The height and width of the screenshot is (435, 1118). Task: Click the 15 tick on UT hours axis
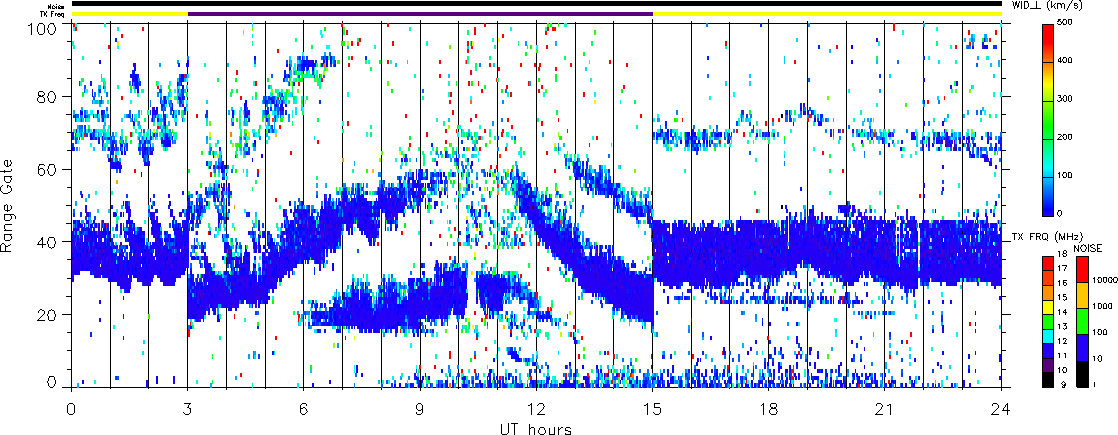pos(652,409)
